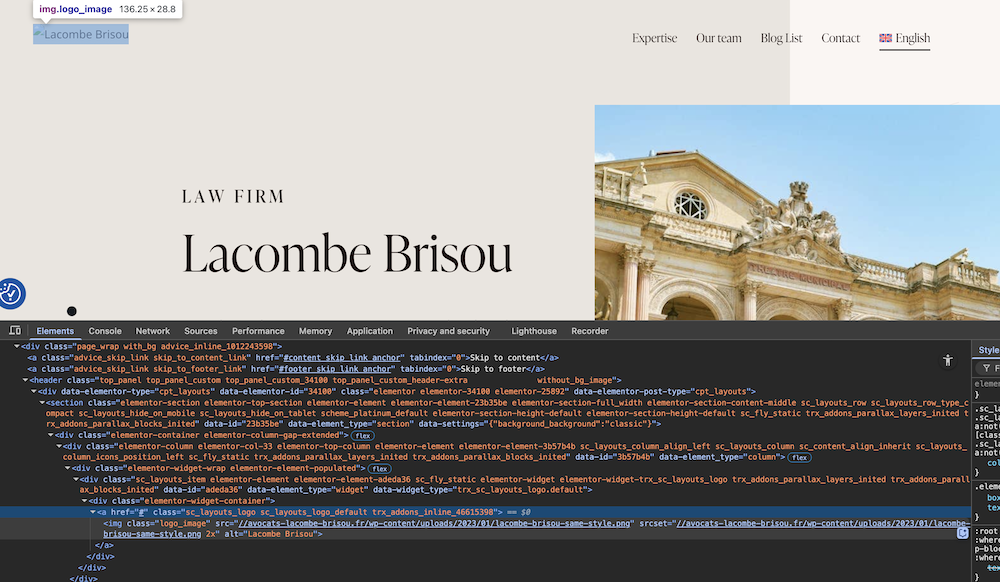The image size is (1000, 582).
Task: Open the Network tab
Action: tap(153, 331)
